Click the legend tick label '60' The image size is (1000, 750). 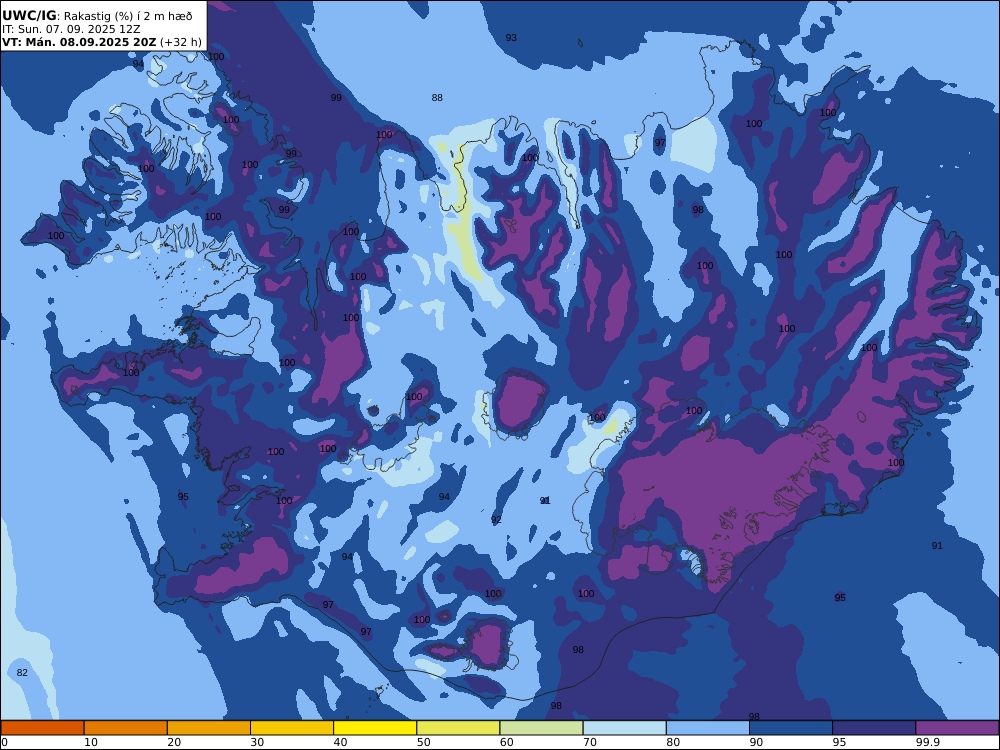click(x=506, y=742)
